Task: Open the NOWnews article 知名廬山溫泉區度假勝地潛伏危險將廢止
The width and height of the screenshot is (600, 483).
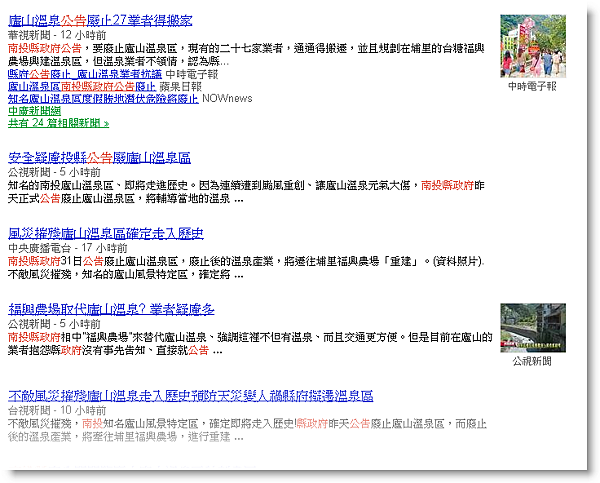Action: [x=103, y=98]
